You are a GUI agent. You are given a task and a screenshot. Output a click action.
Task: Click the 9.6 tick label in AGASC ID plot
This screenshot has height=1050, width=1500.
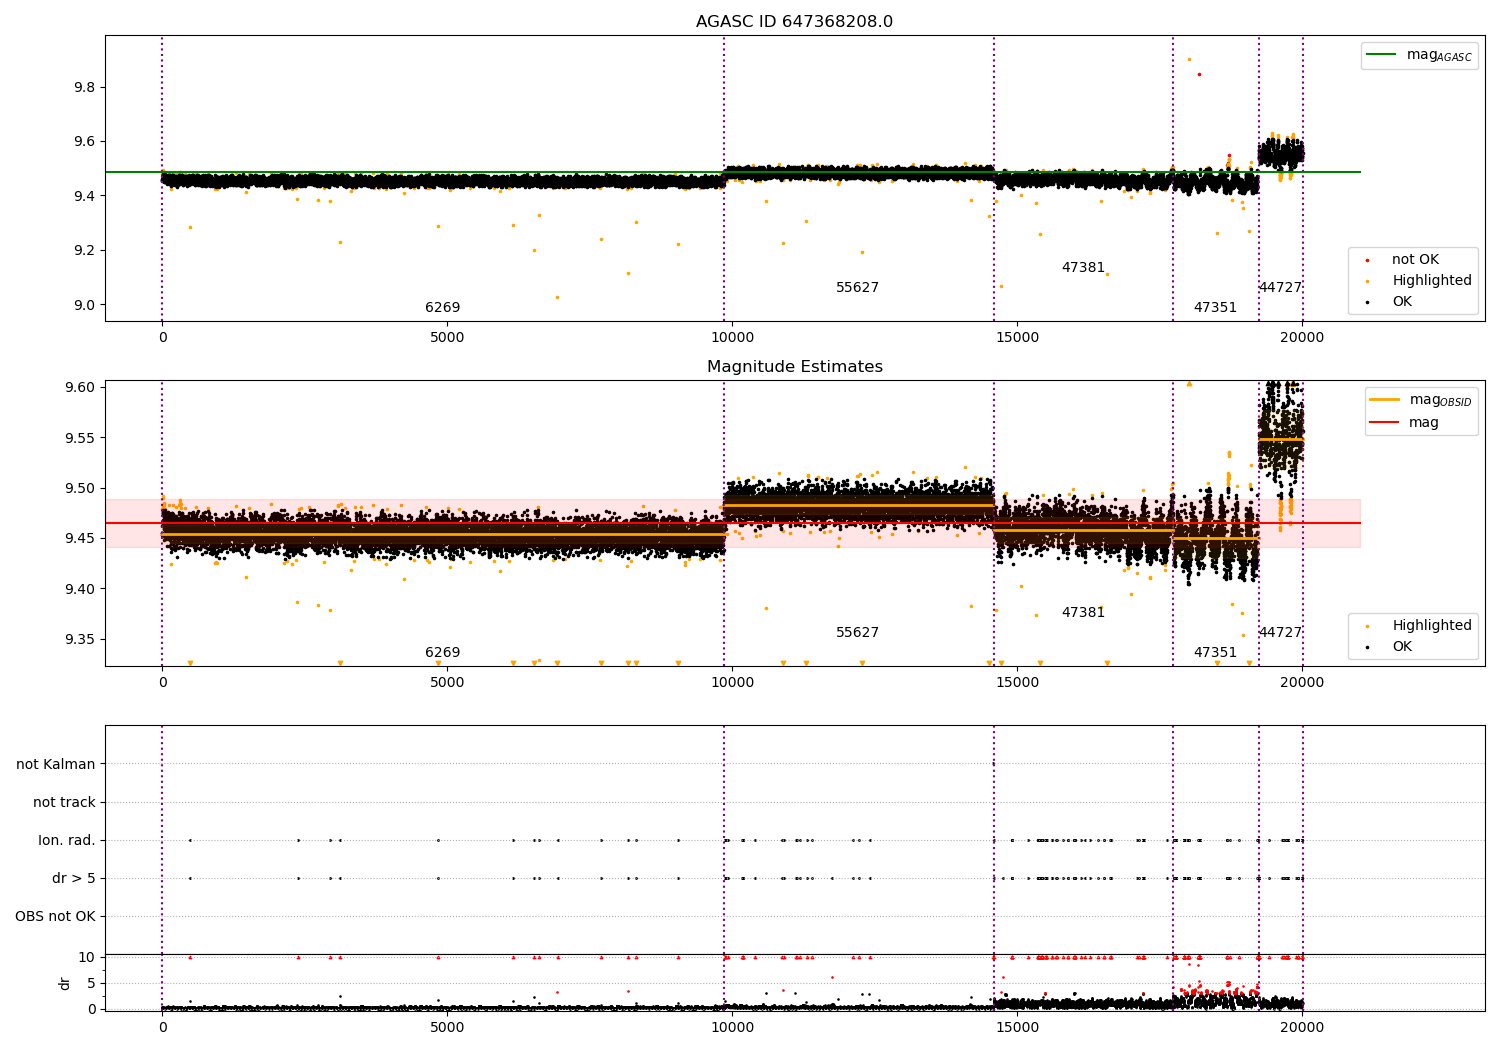[85, 141]
